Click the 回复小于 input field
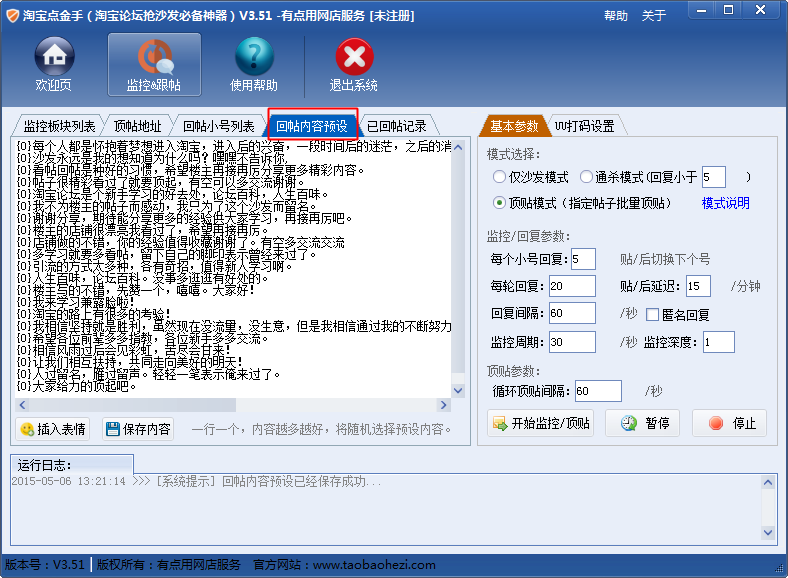Viewport: 788px width, 578px height. tap(714, 177)
